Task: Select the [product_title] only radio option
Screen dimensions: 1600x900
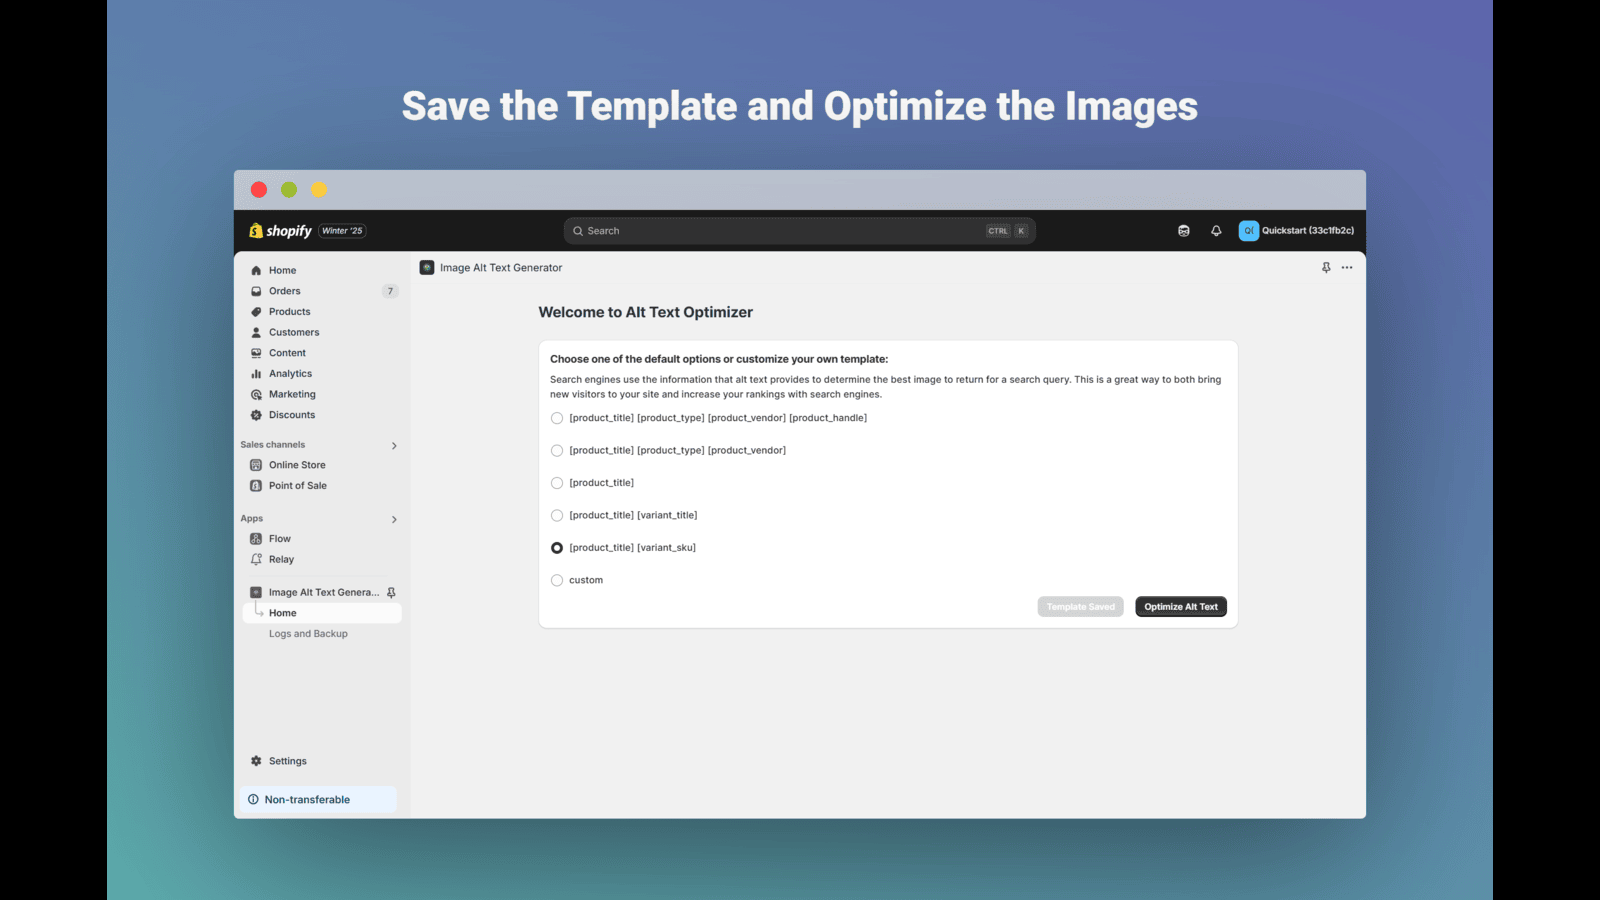Action: tap(557, 483)
